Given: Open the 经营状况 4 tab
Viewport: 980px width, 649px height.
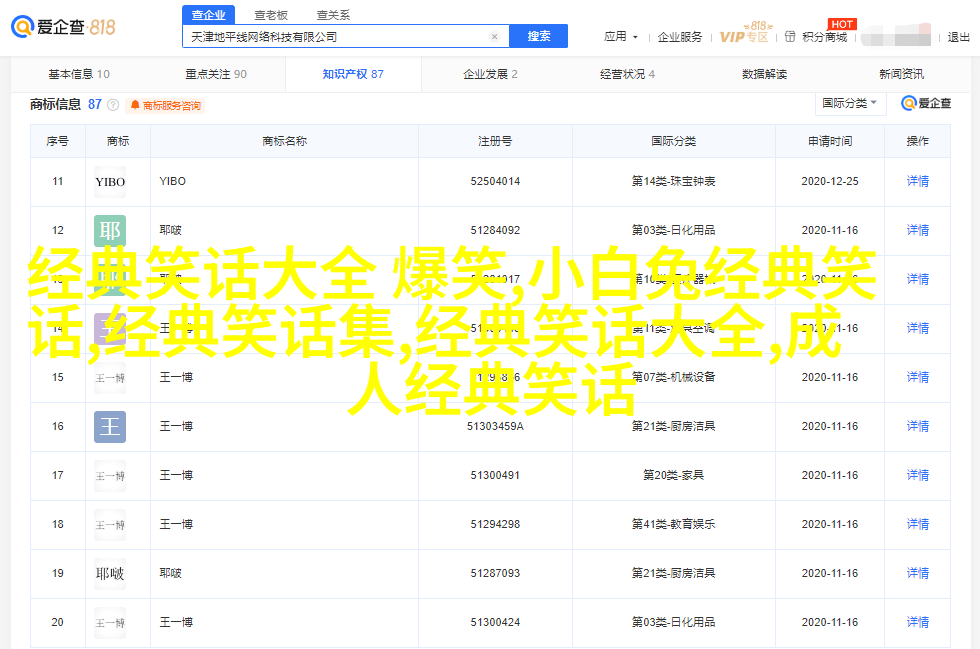Looking at the screenshot, I should tap(627, 74).
